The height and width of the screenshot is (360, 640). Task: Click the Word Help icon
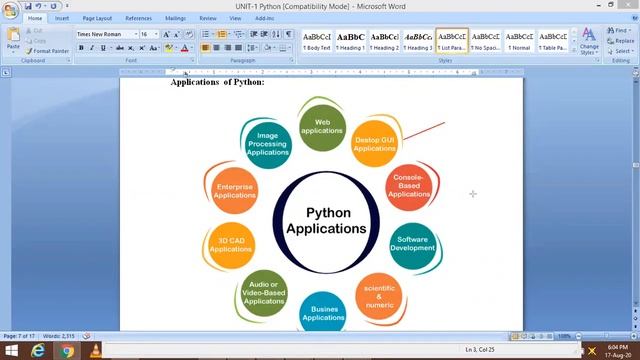[635, 18]
